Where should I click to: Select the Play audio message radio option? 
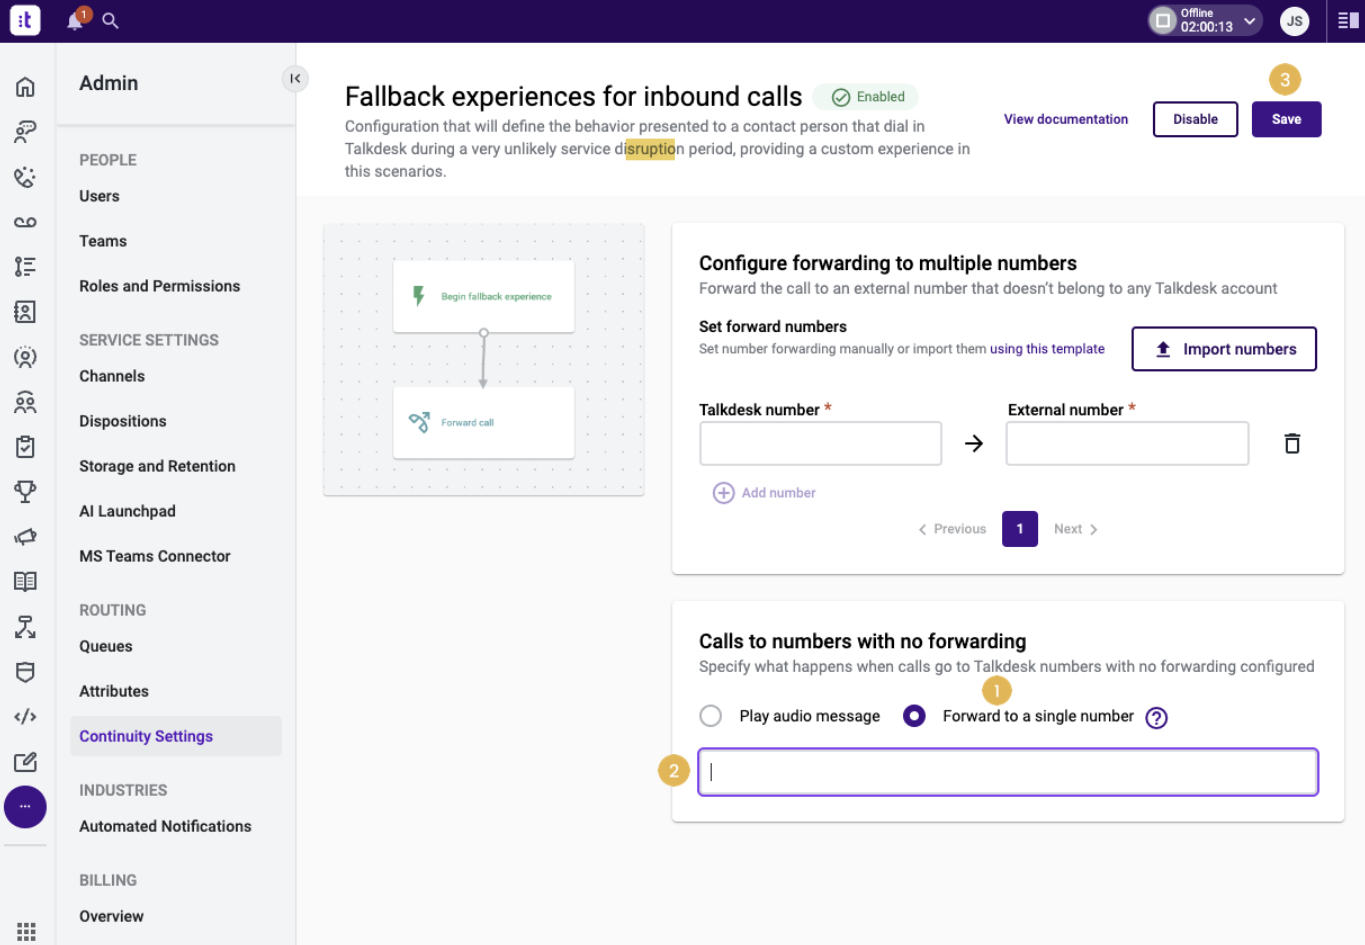(711, 716)
